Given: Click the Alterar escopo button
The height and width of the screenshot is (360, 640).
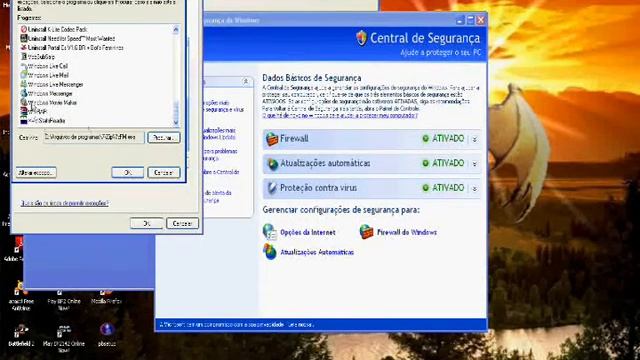Looking at the screenshot, I should 36,173.
